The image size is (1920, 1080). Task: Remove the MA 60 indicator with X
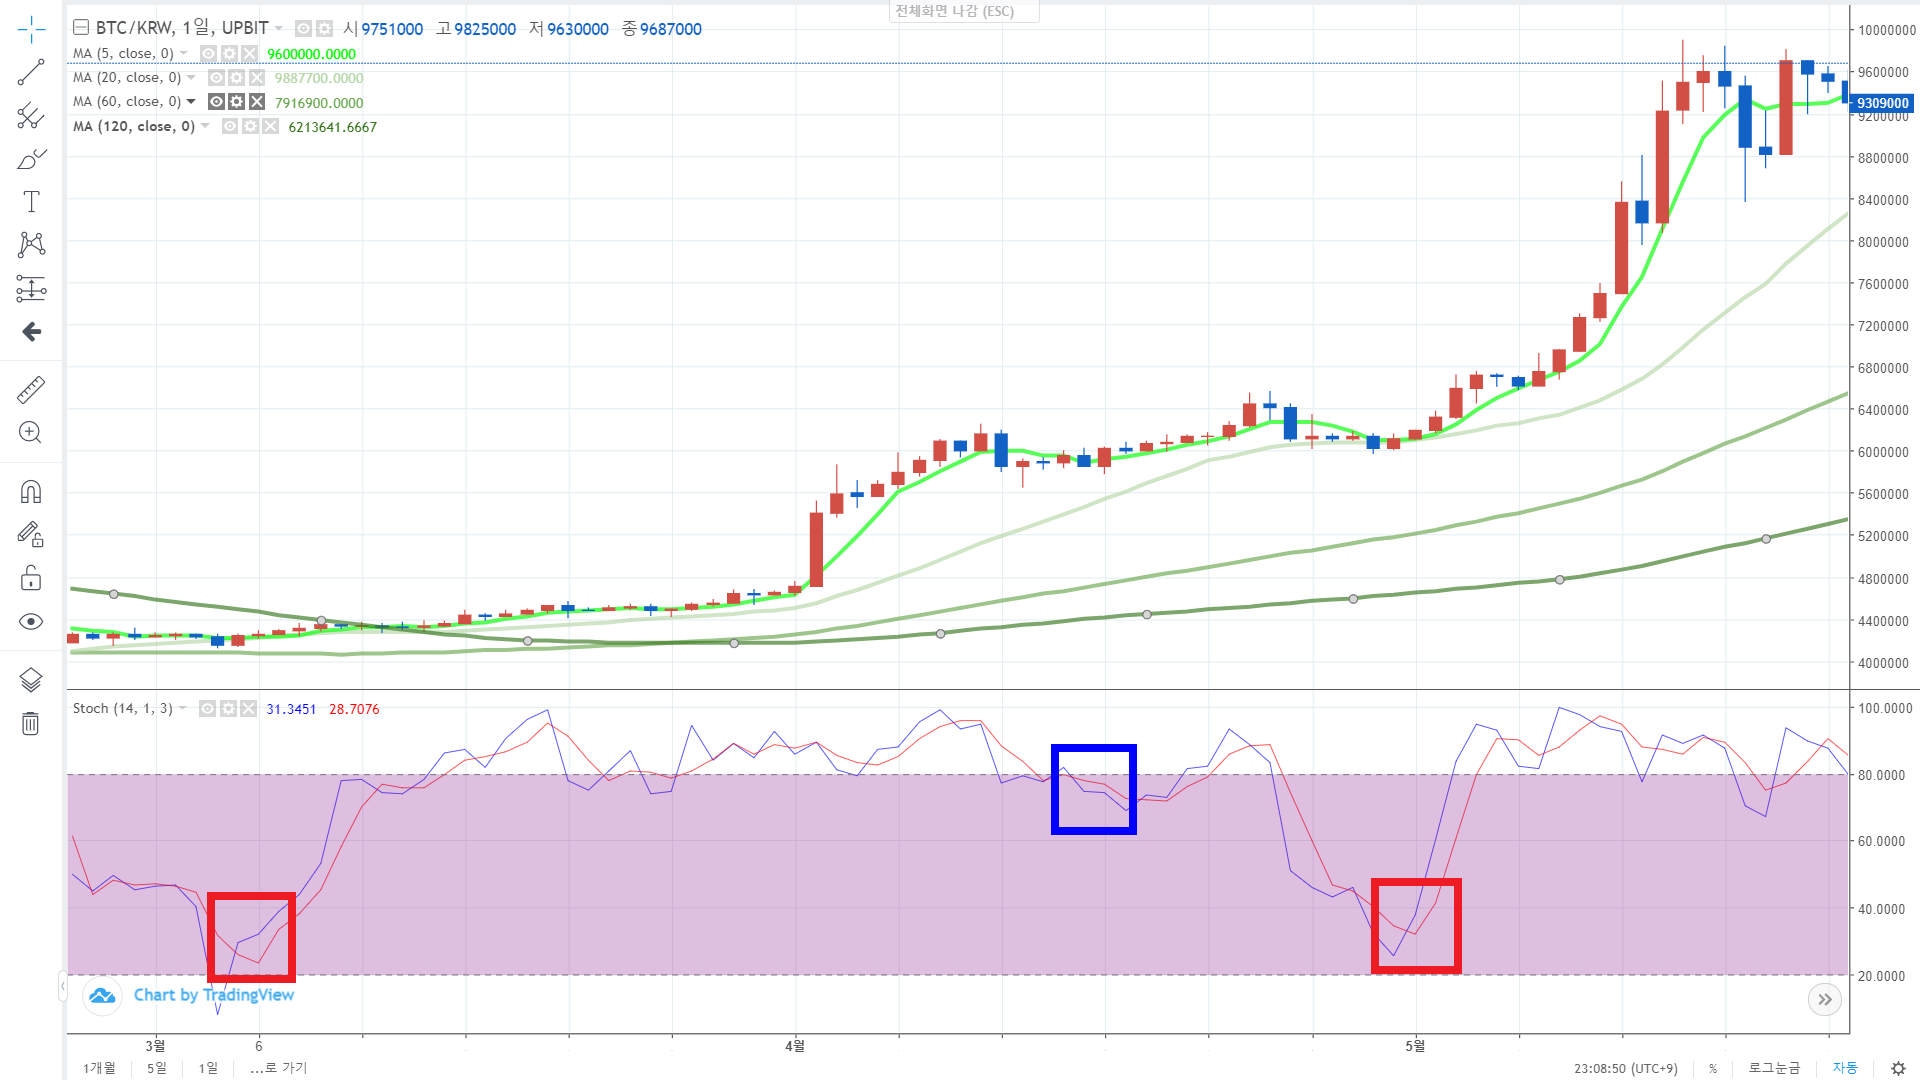257,102
